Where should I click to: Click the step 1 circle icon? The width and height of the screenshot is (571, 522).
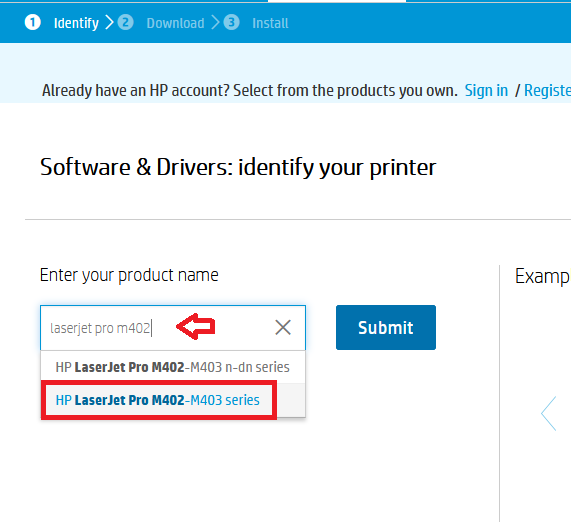coord(32,23)
